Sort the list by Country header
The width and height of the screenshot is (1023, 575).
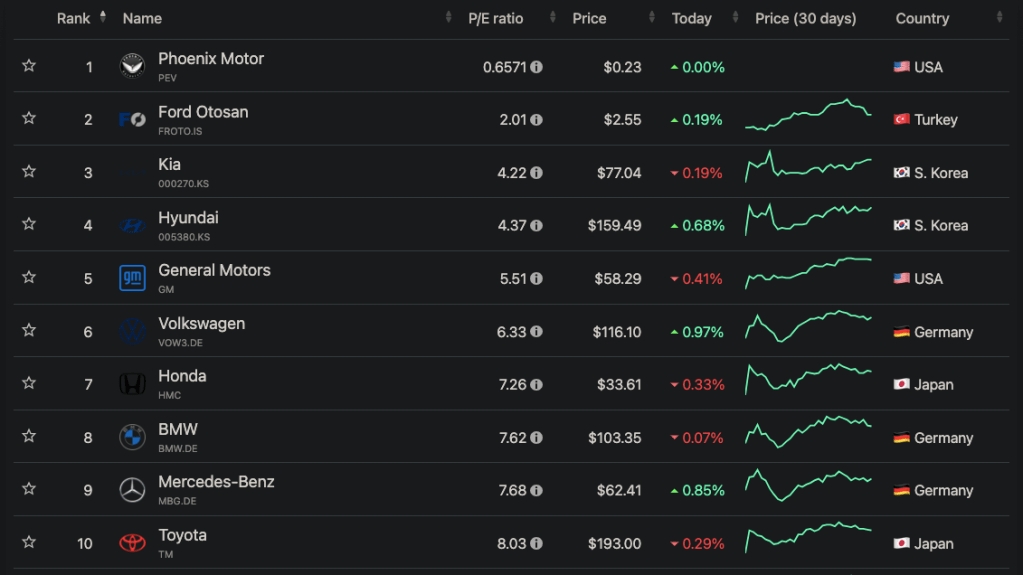click(x=922, y=18)
